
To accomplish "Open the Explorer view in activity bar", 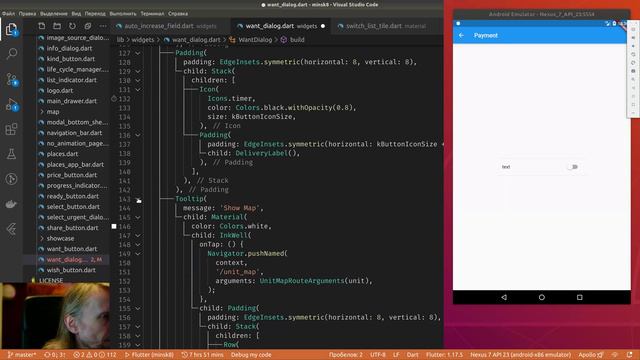I will pyautogui.click(x=11, y=29).
